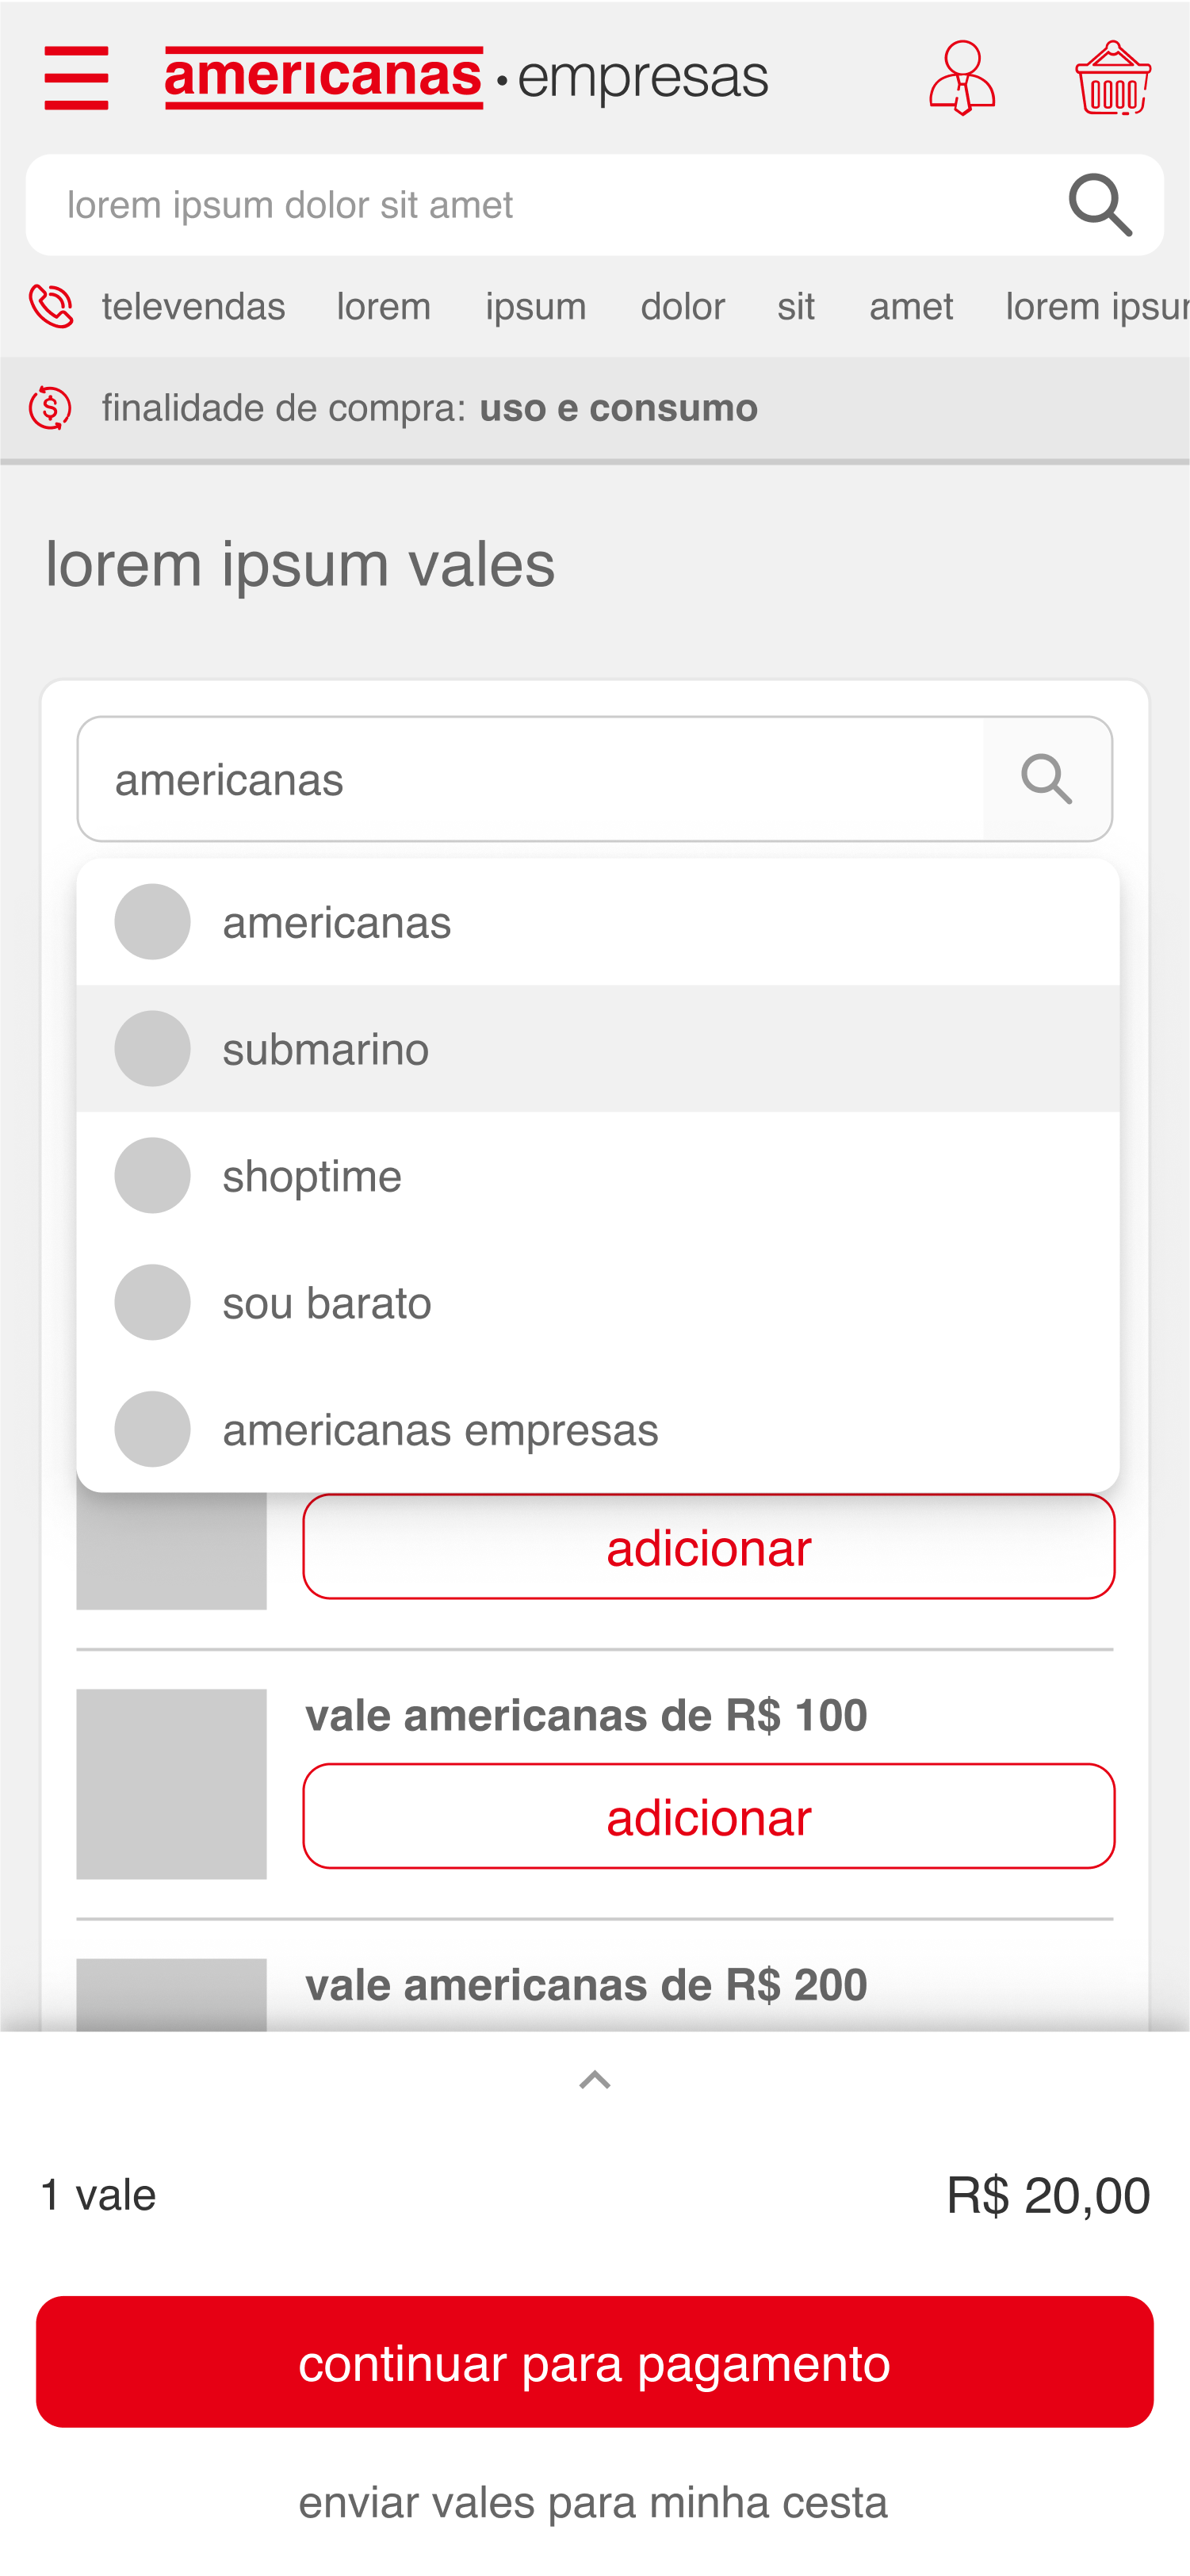Pick sou barato from the list
1190x2576 pixels.
[598, 1303]
